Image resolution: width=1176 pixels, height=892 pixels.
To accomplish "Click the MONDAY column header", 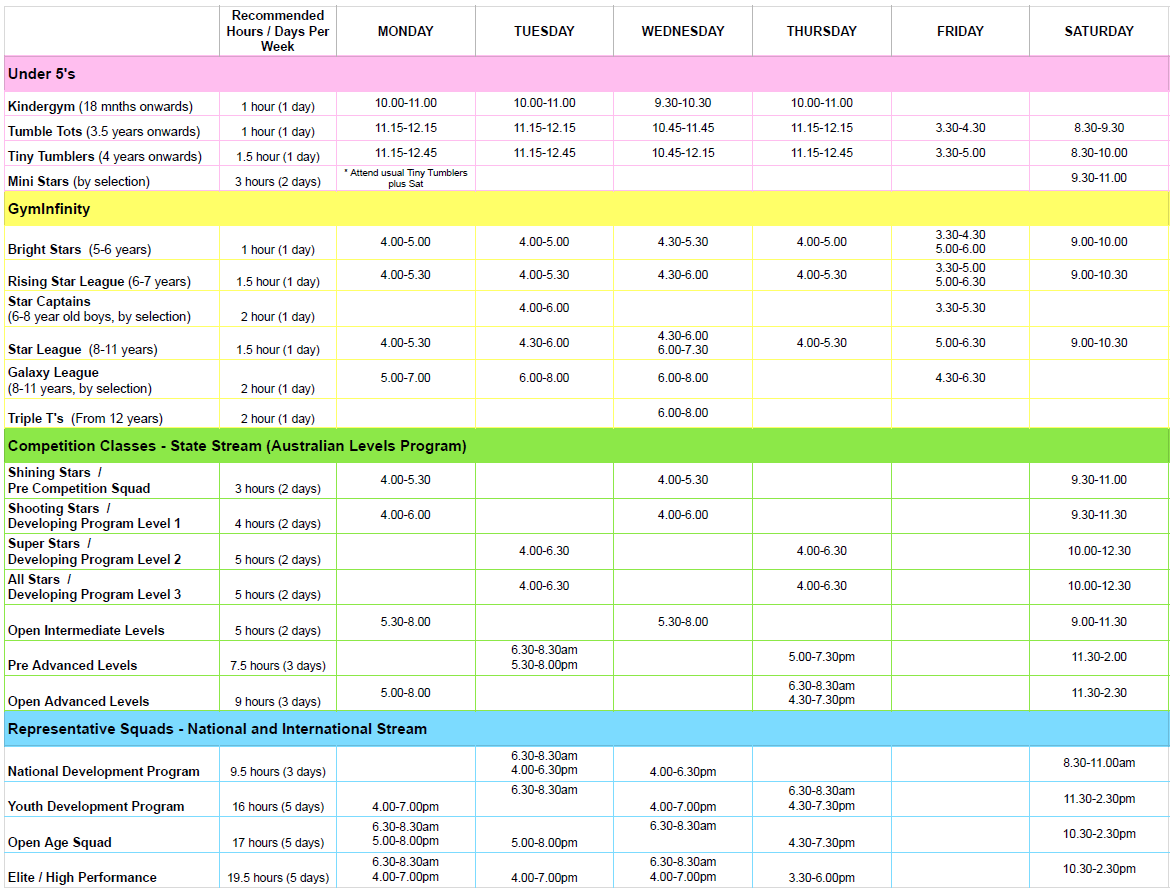I will 405,31.
